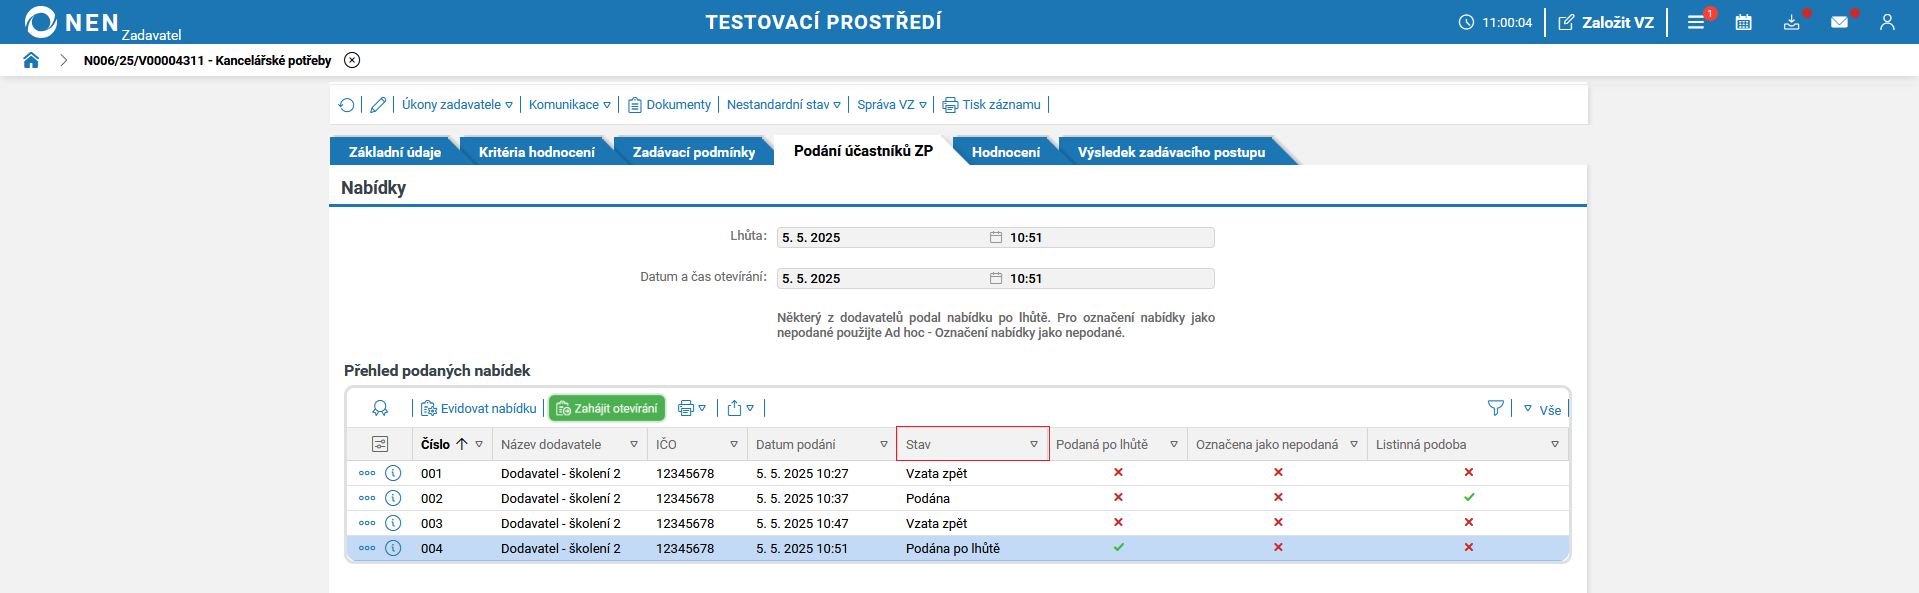Open Datum podání column filter arrow

tap(884, 444)
